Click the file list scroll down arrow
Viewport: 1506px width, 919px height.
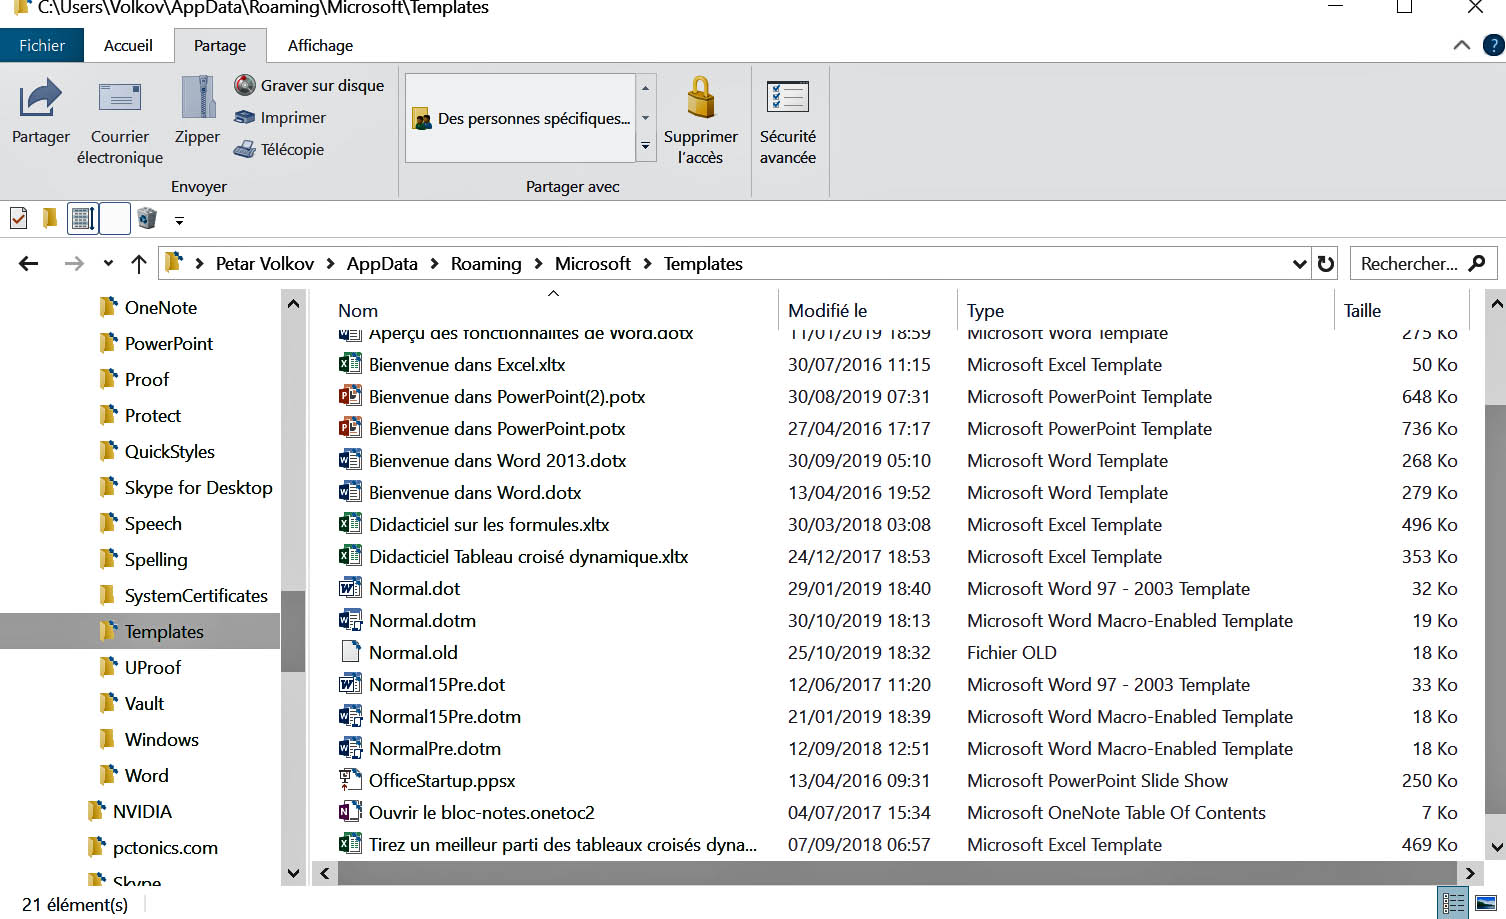coord(1496,847)
